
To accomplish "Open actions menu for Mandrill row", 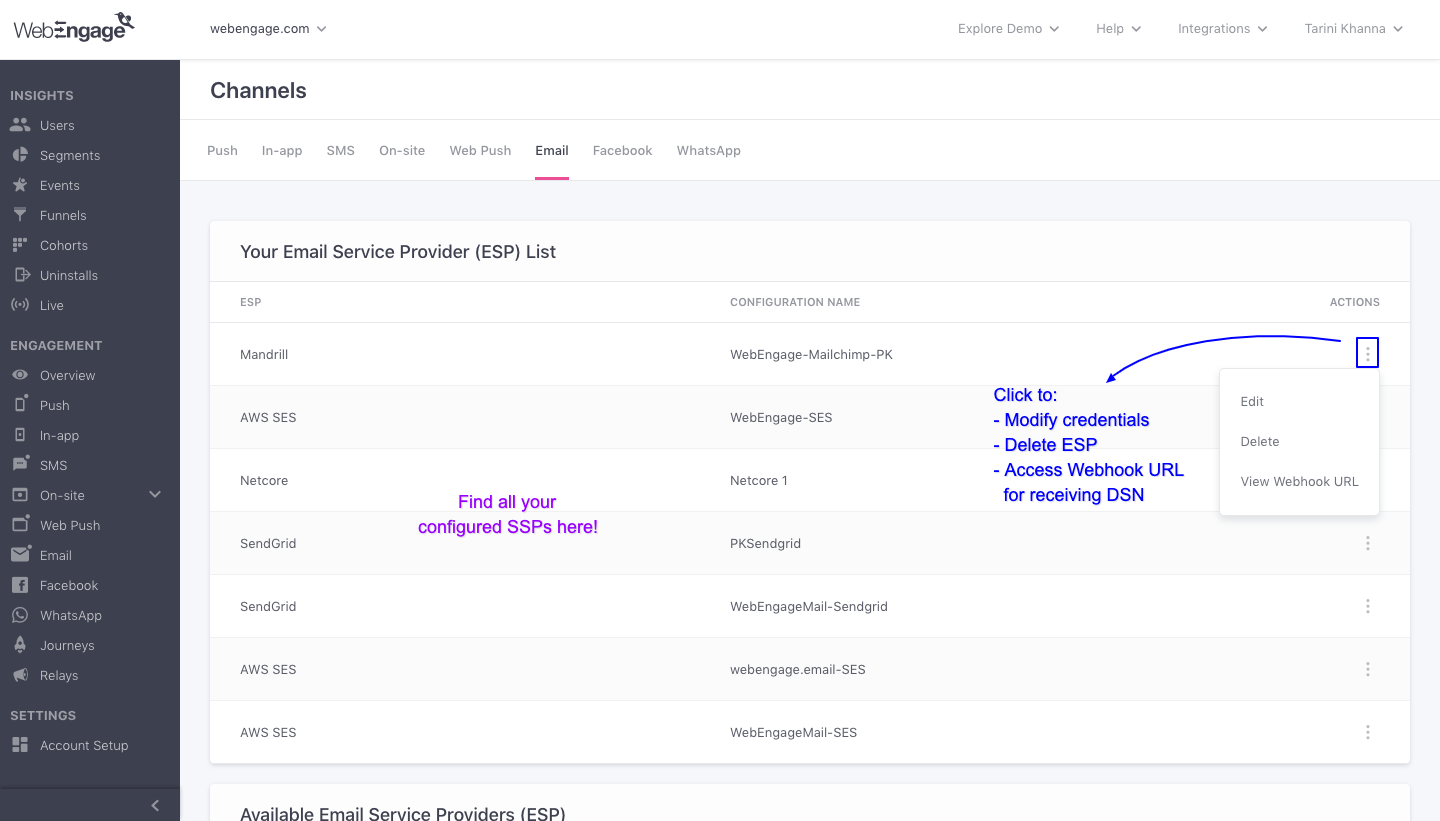I will [x=1367, y=353].
